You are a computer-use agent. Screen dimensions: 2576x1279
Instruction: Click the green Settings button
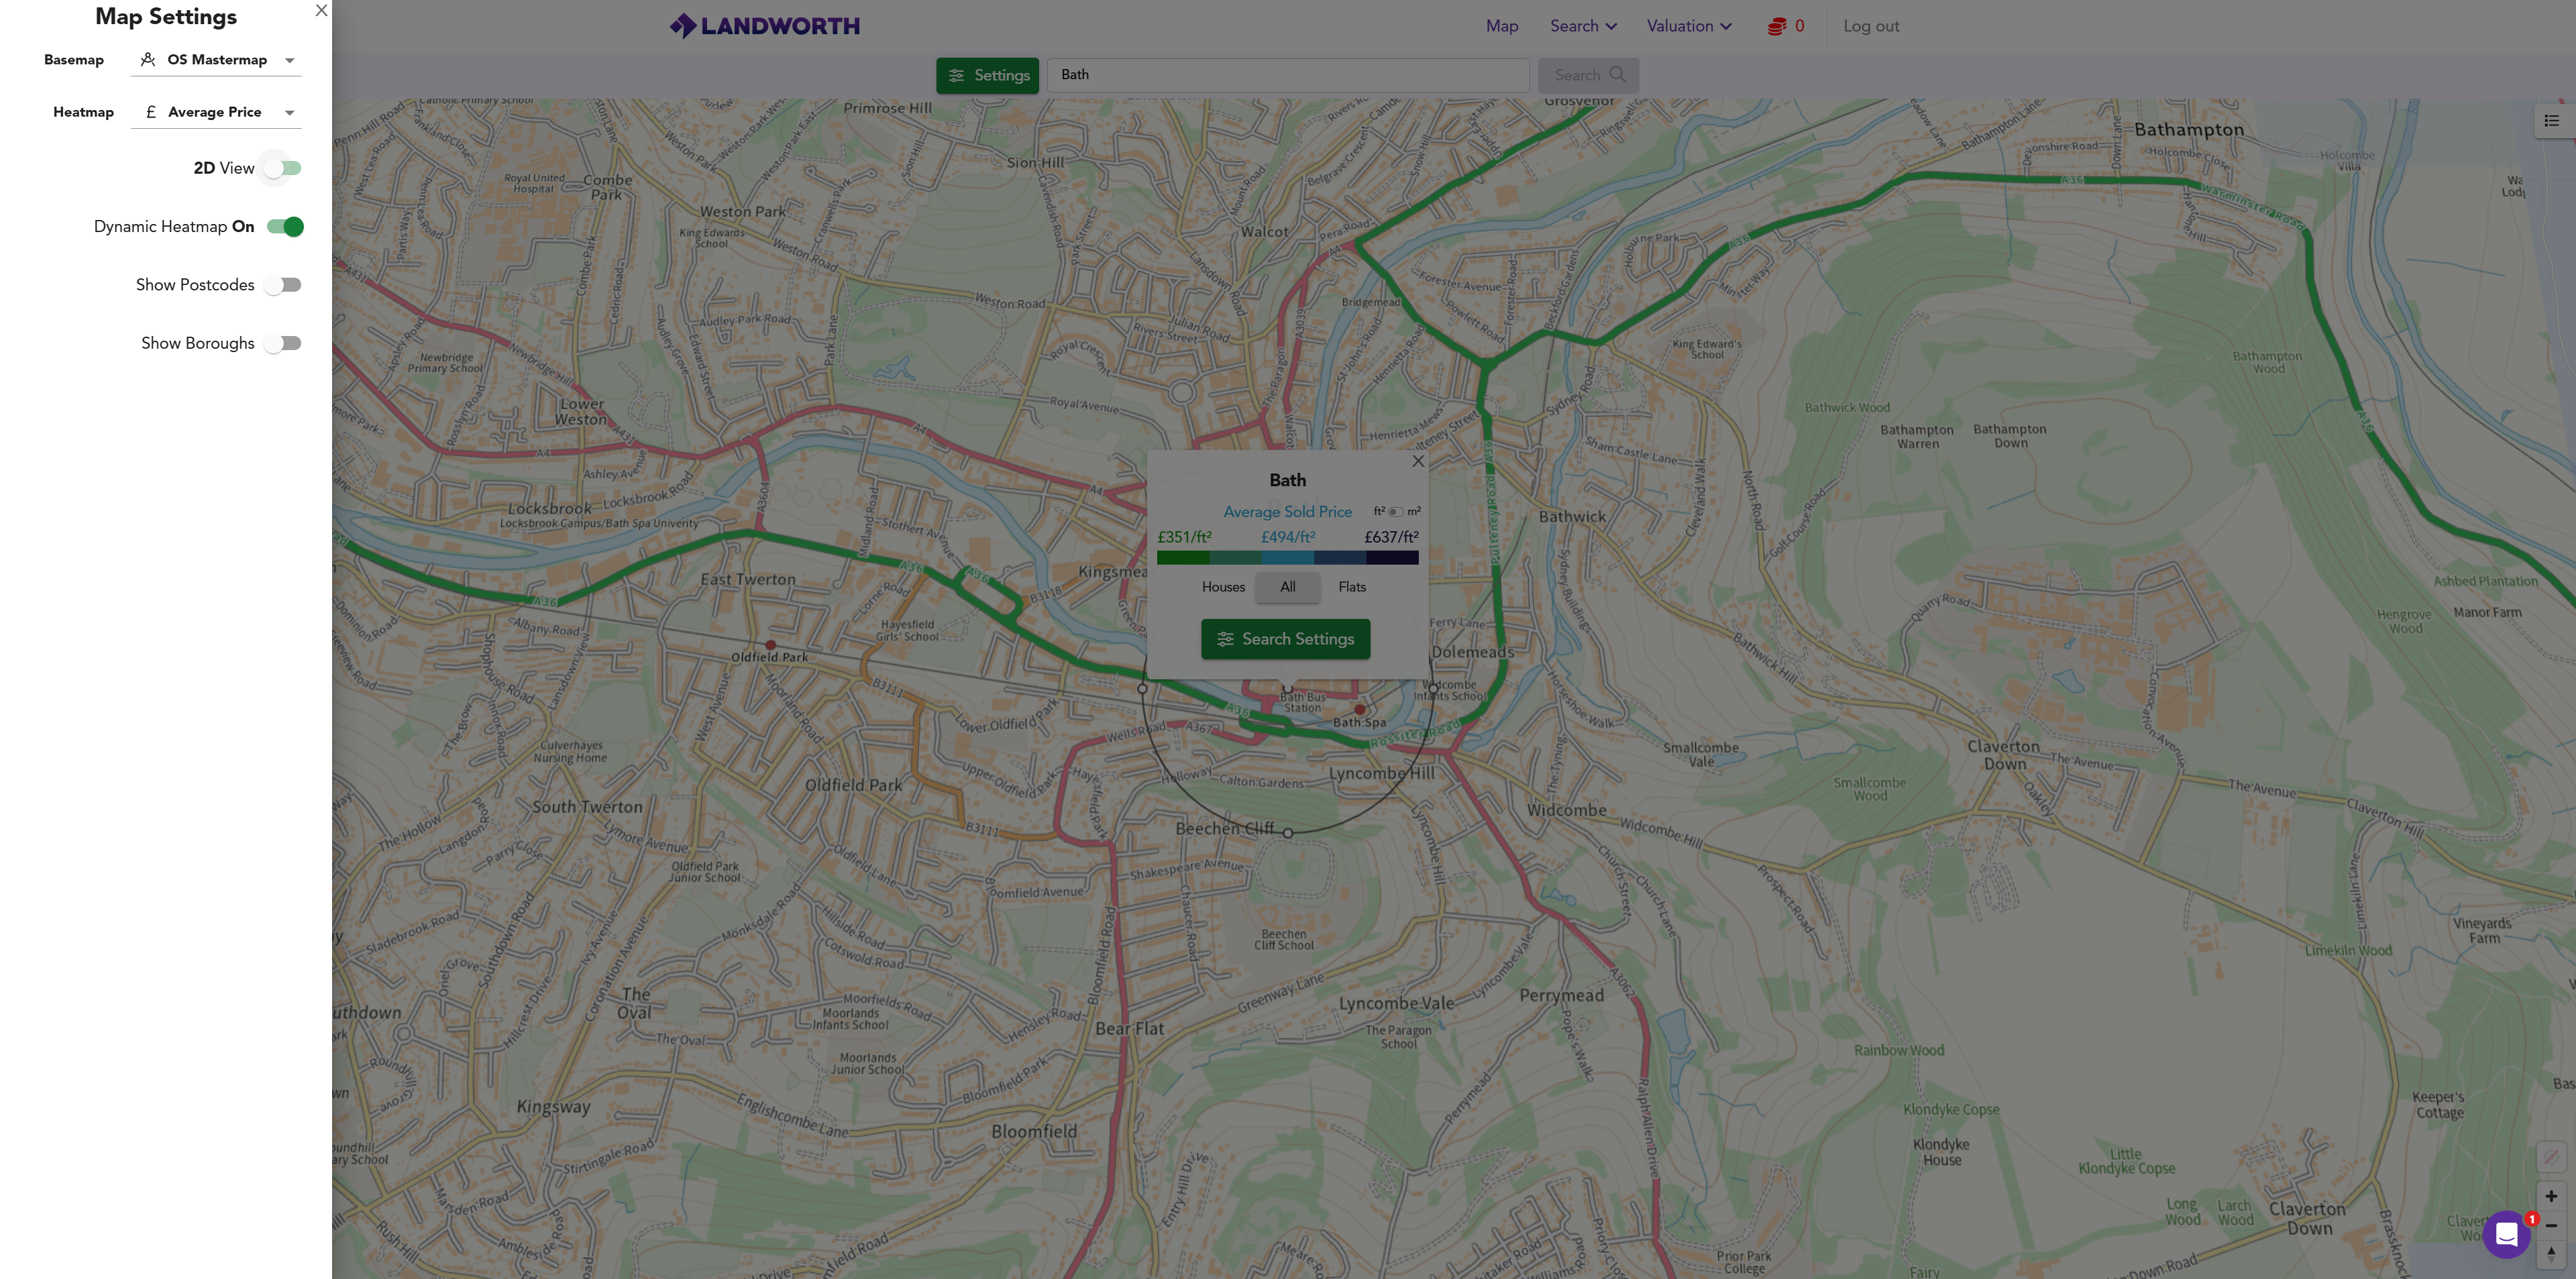(987, 75)
